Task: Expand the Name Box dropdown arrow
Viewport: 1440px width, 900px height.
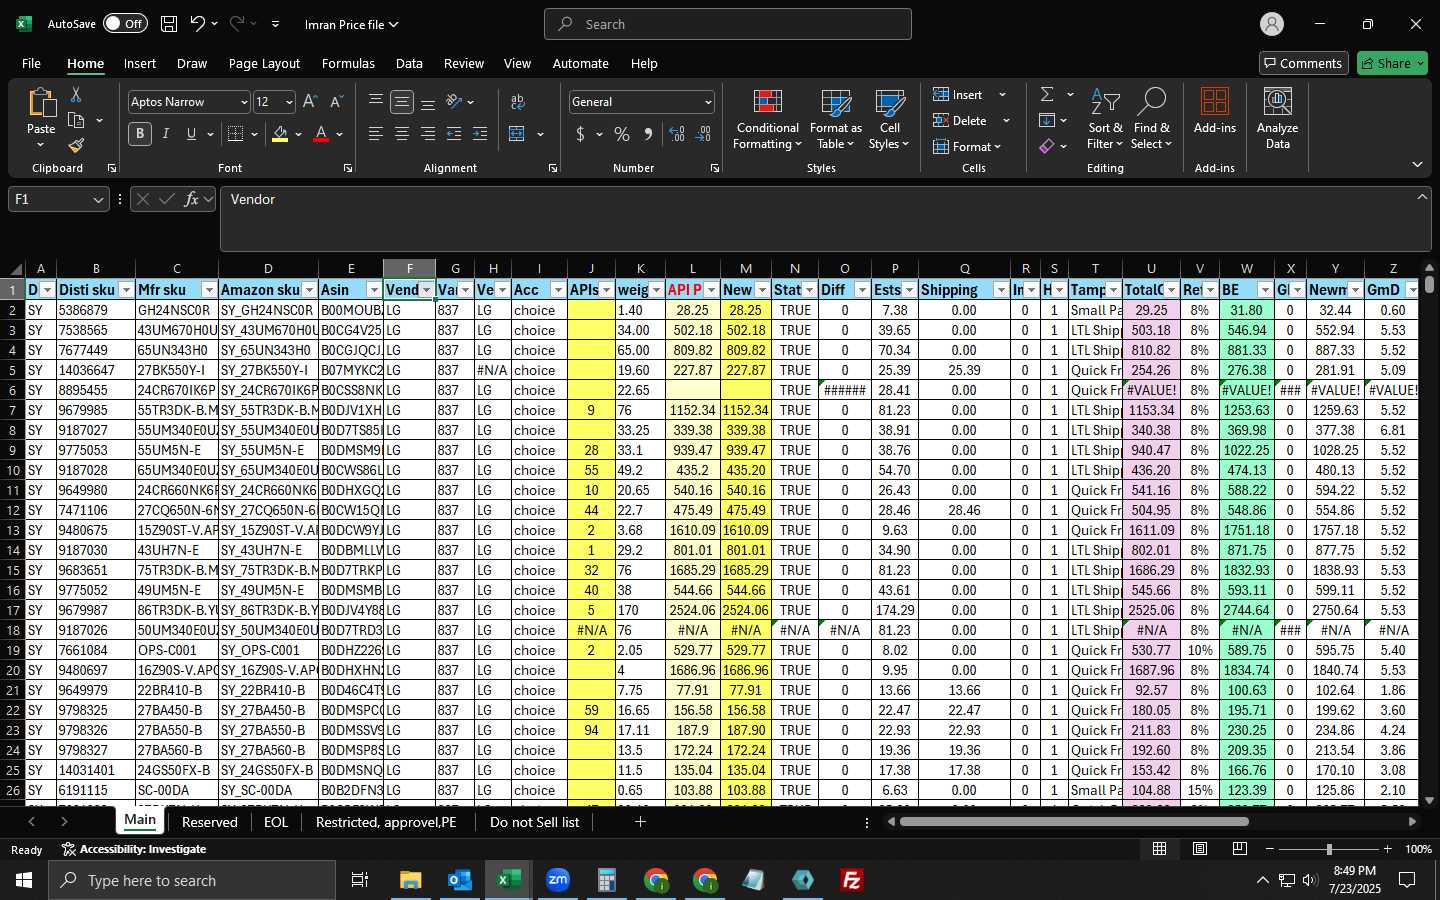Action: point(98,200)
